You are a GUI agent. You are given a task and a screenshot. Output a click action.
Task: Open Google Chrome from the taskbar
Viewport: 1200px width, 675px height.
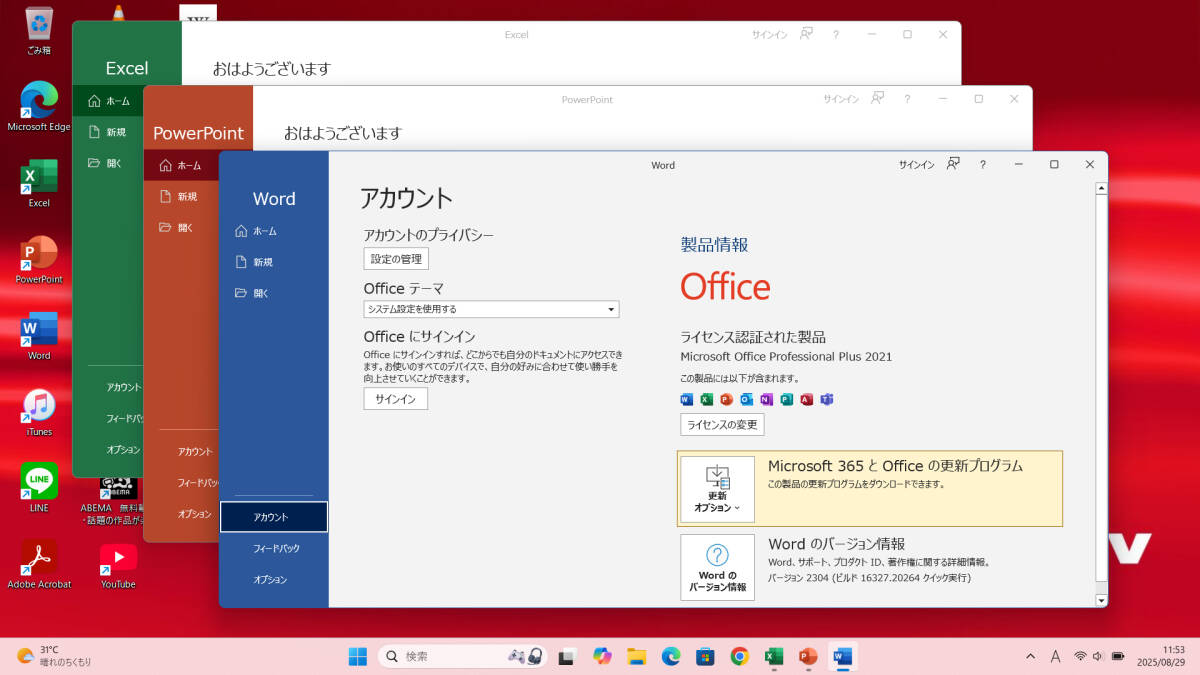(740, 656)
